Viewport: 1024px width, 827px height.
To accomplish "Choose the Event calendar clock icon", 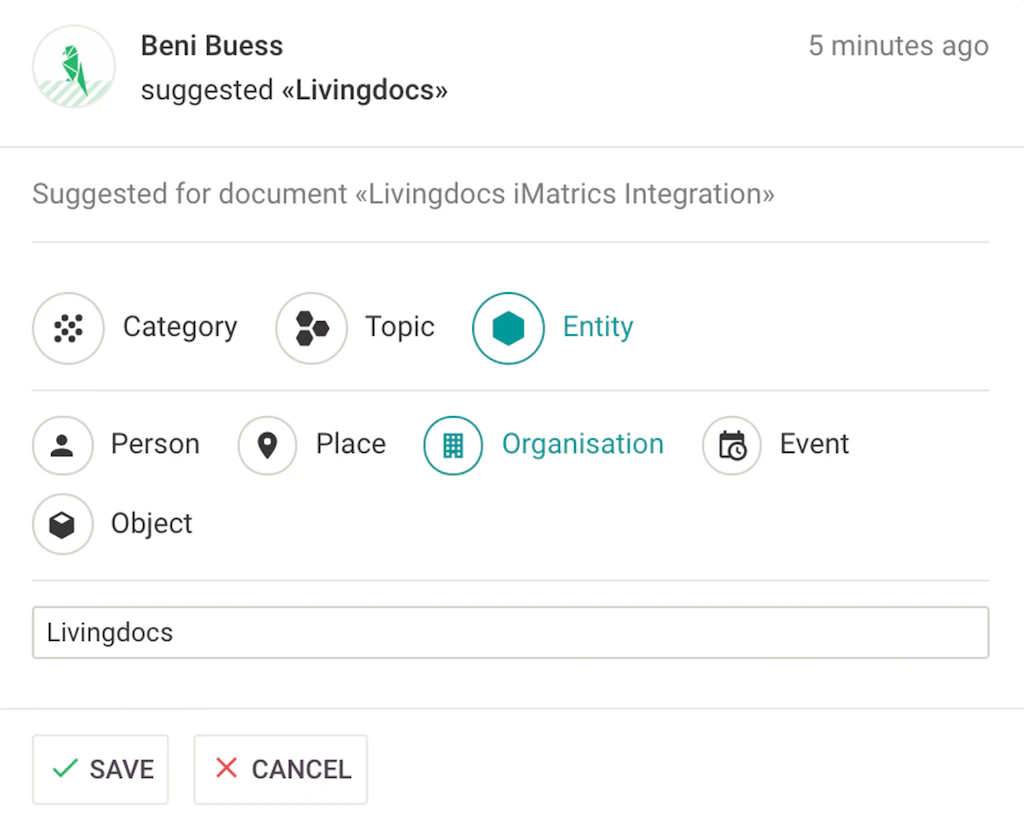I will [x=732, y=446].
